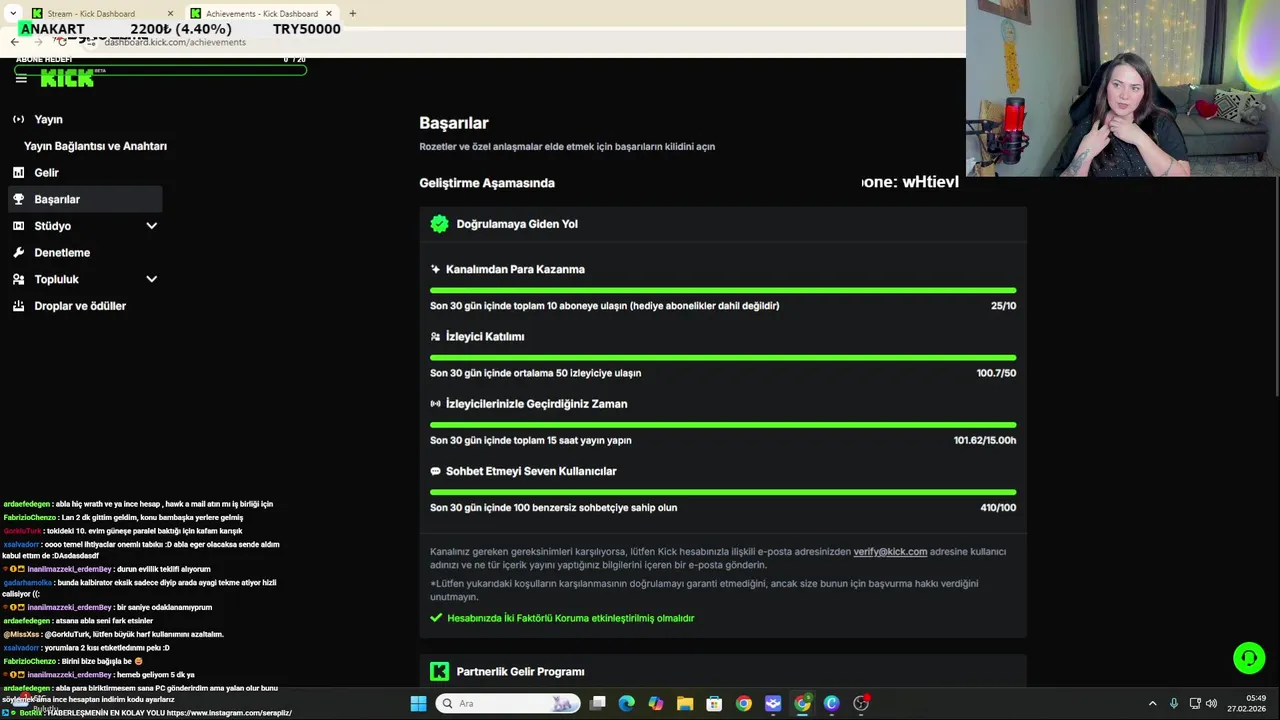Image resolution: width=1280 pixels, height=720 pixels.
Task: Open the Doğrulamaya Giden Yol section header
Action: coord(723,224)
